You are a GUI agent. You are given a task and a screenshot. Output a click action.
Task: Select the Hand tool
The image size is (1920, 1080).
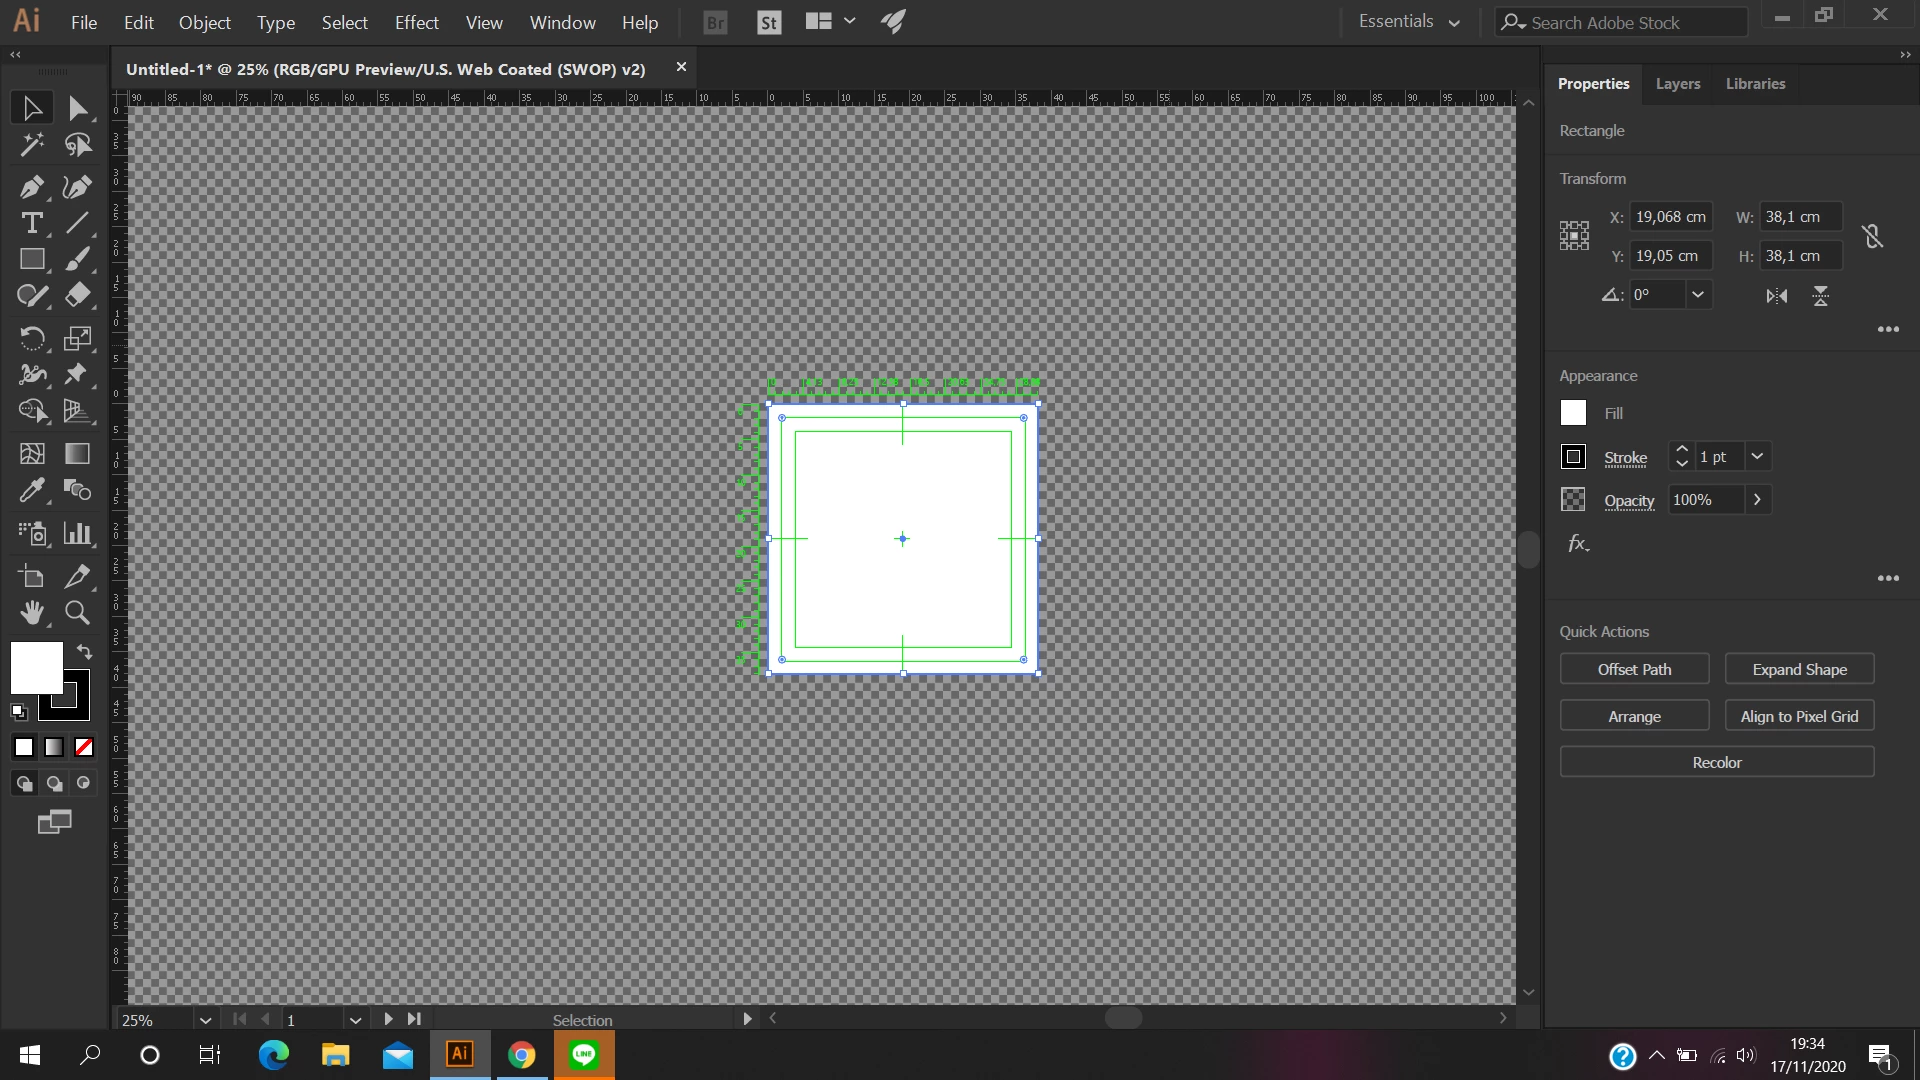click(x=31, y=612)
